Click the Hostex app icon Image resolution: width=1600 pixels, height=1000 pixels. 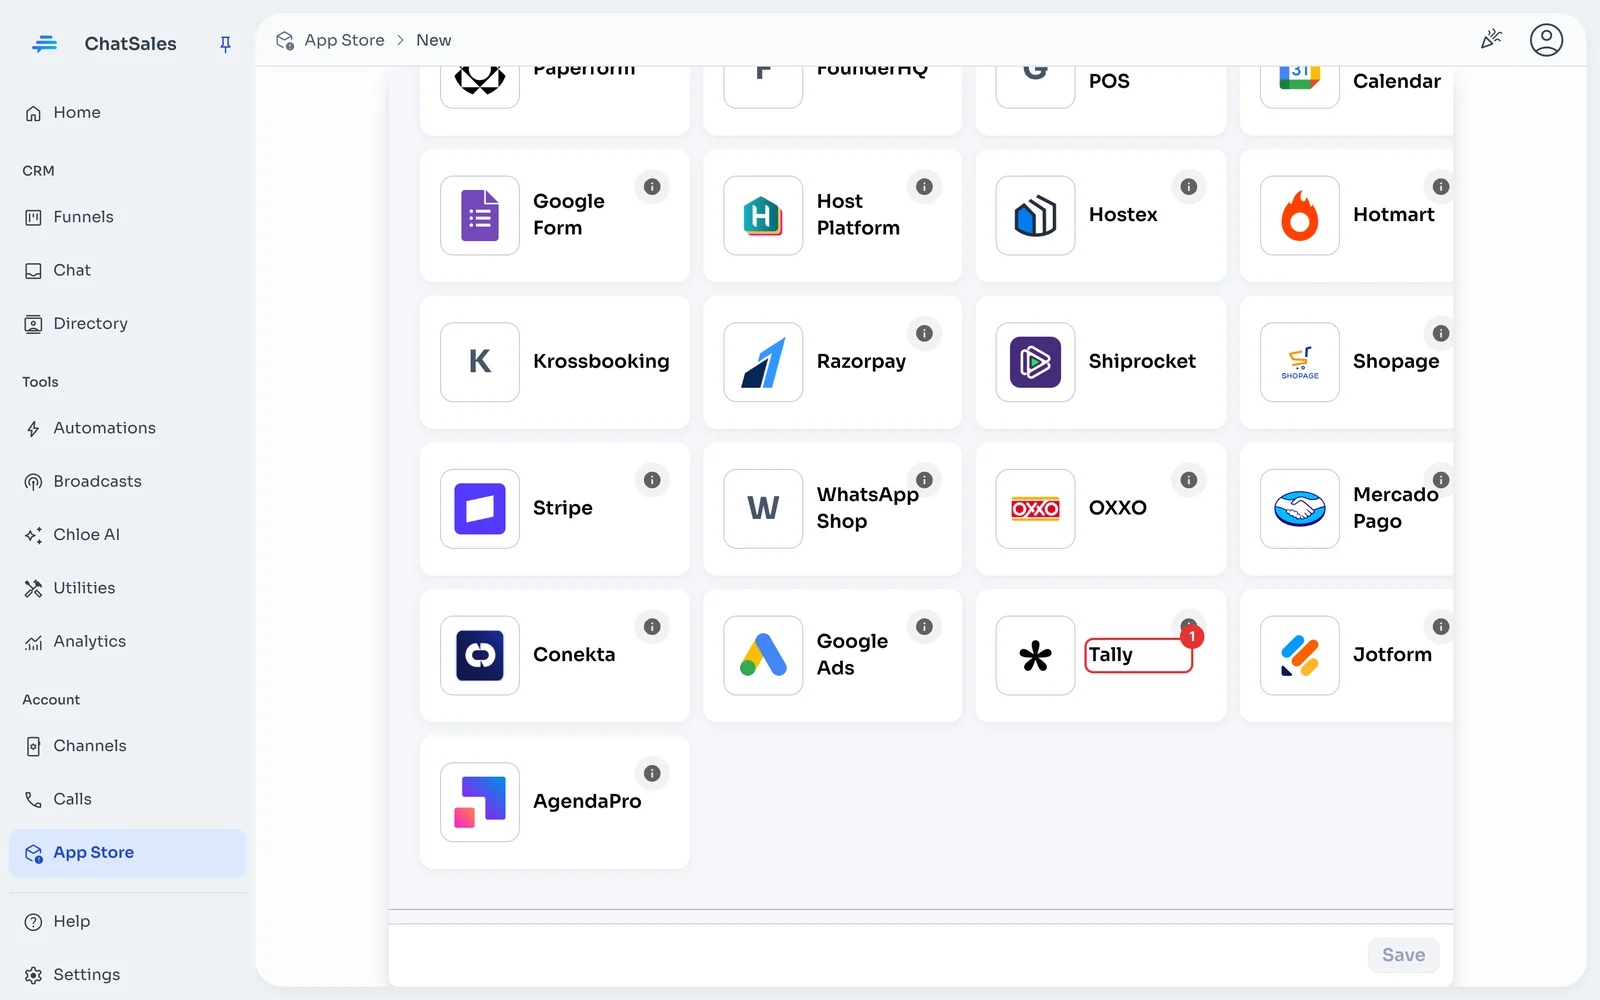[x=1035, y=215]
